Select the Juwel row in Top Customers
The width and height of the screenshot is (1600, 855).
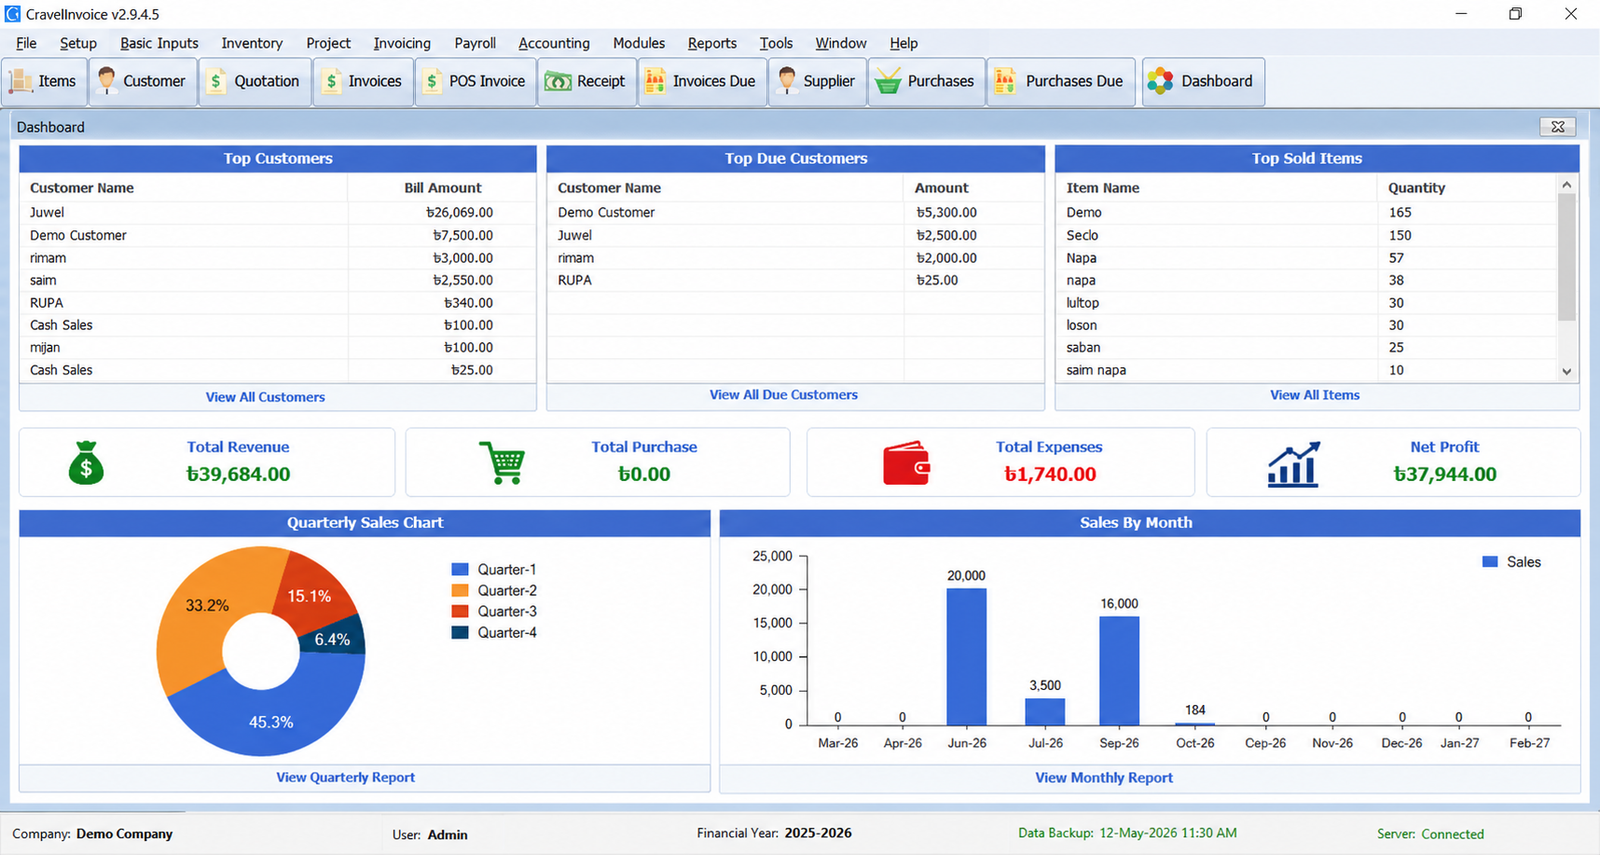click(x=277, y=212)
